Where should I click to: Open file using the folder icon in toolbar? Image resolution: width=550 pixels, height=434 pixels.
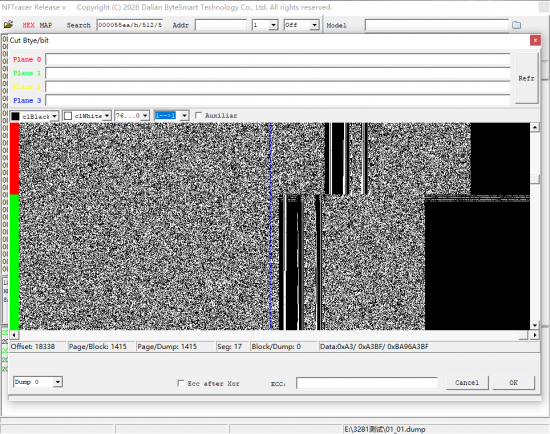tap(8, 25)
